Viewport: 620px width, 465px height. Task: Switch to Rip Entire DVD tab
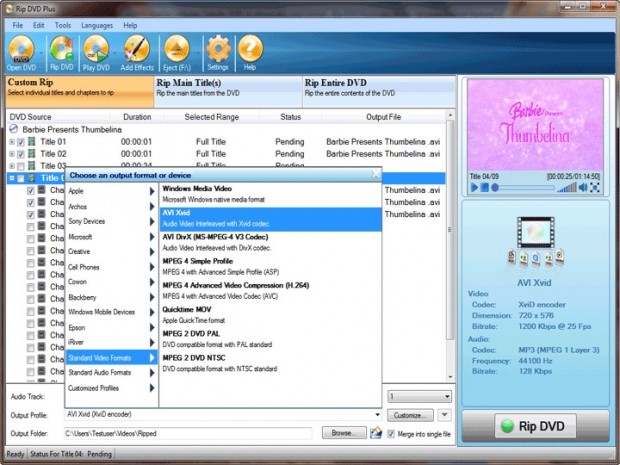(x=379, y=91)
